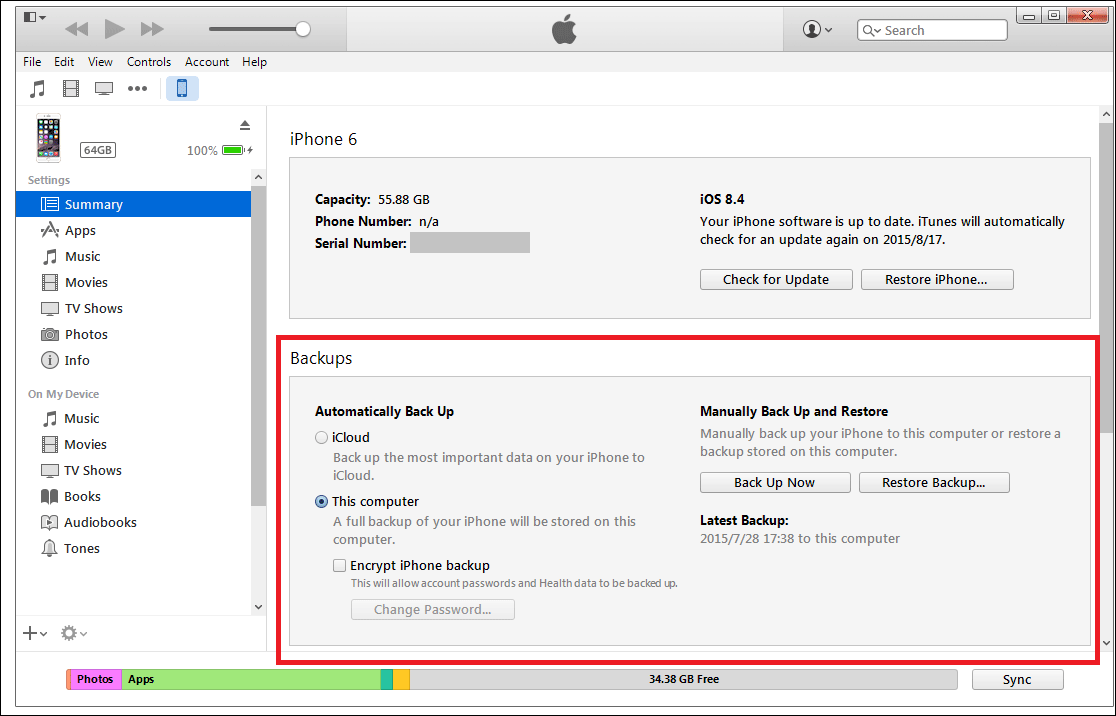Open the Edit menu
The height and width of the screenshot is (716, 1116).
[64, 62]
